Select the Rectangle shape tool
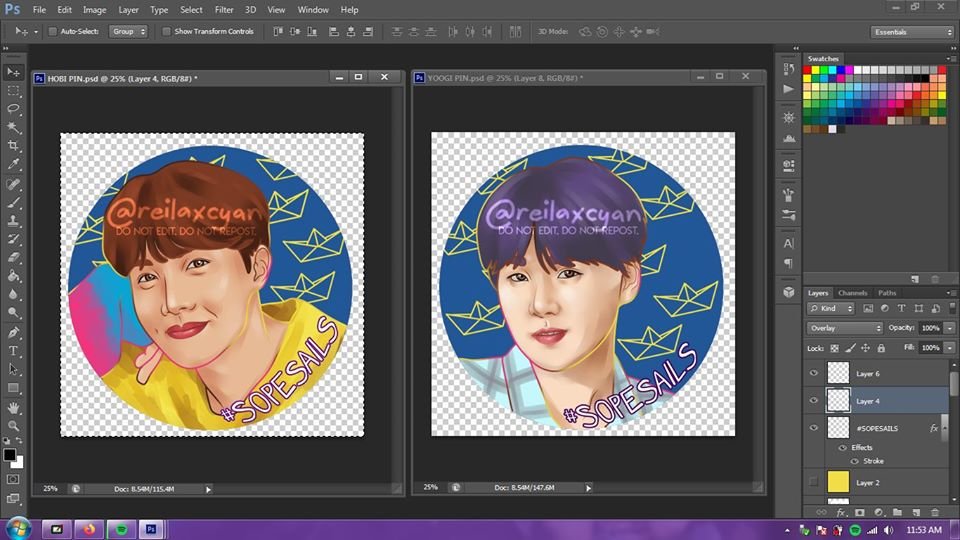 [x=13, y=388]
